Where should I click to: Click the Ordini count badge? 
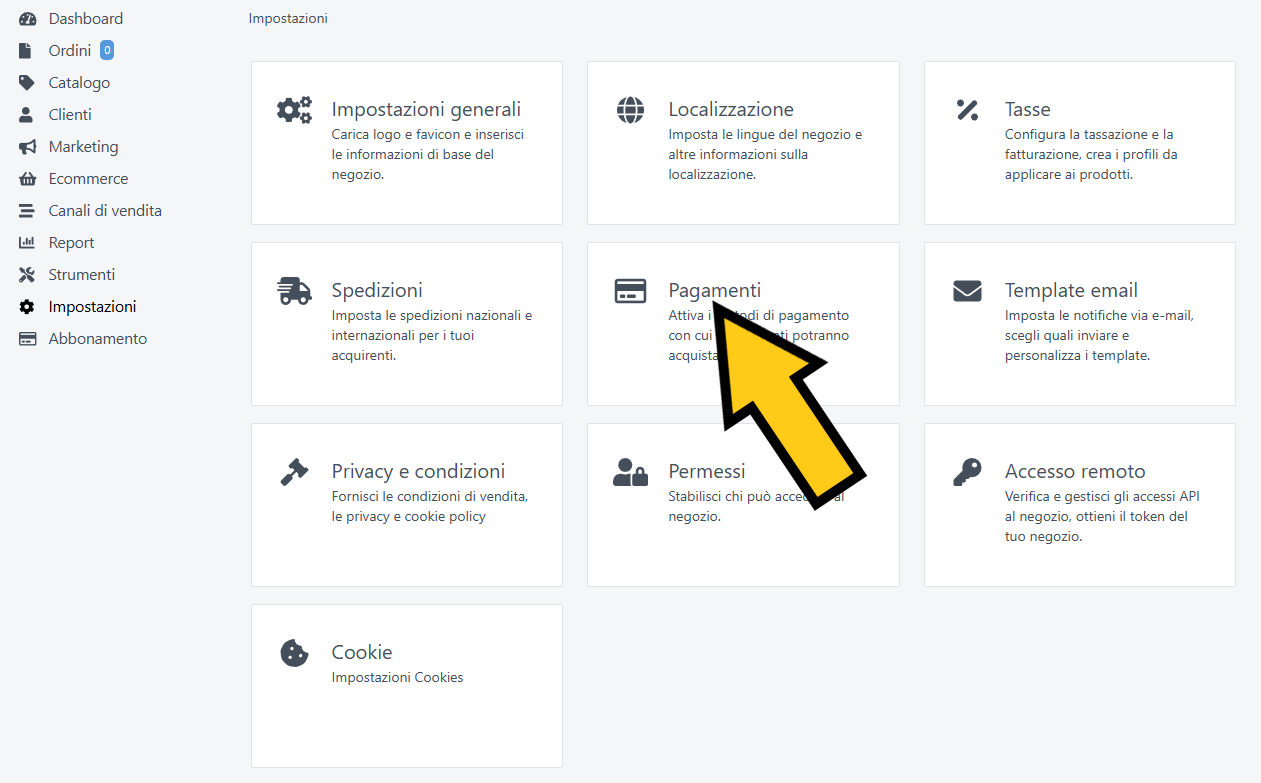pyautogui.click(x=107, y=50)
